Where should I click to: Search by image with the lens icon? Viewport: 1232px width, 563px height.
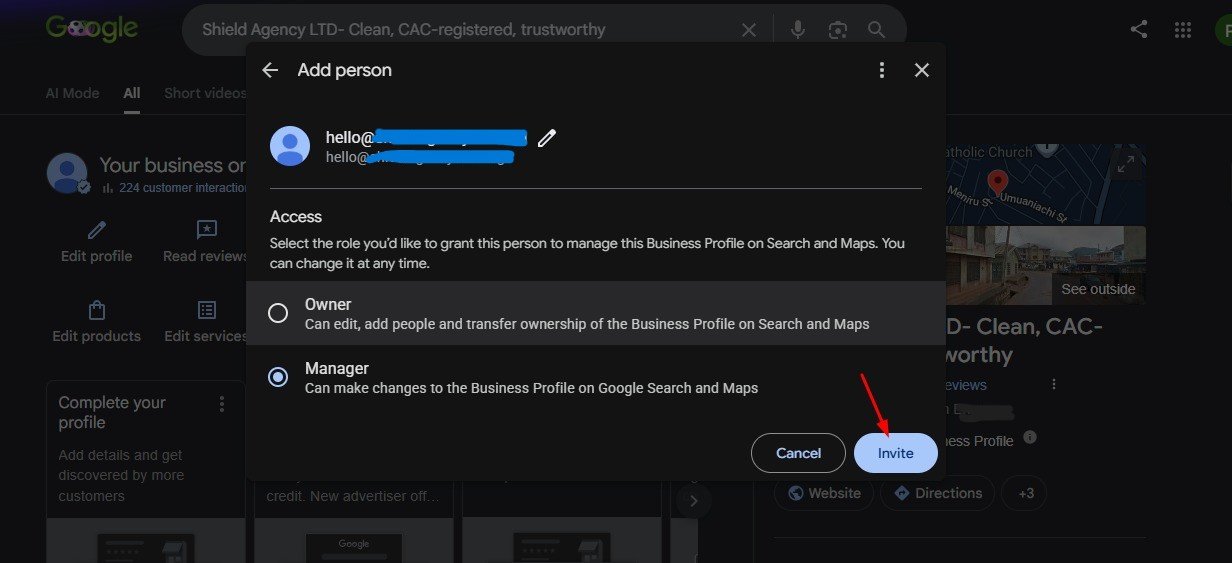pos(838,30)
